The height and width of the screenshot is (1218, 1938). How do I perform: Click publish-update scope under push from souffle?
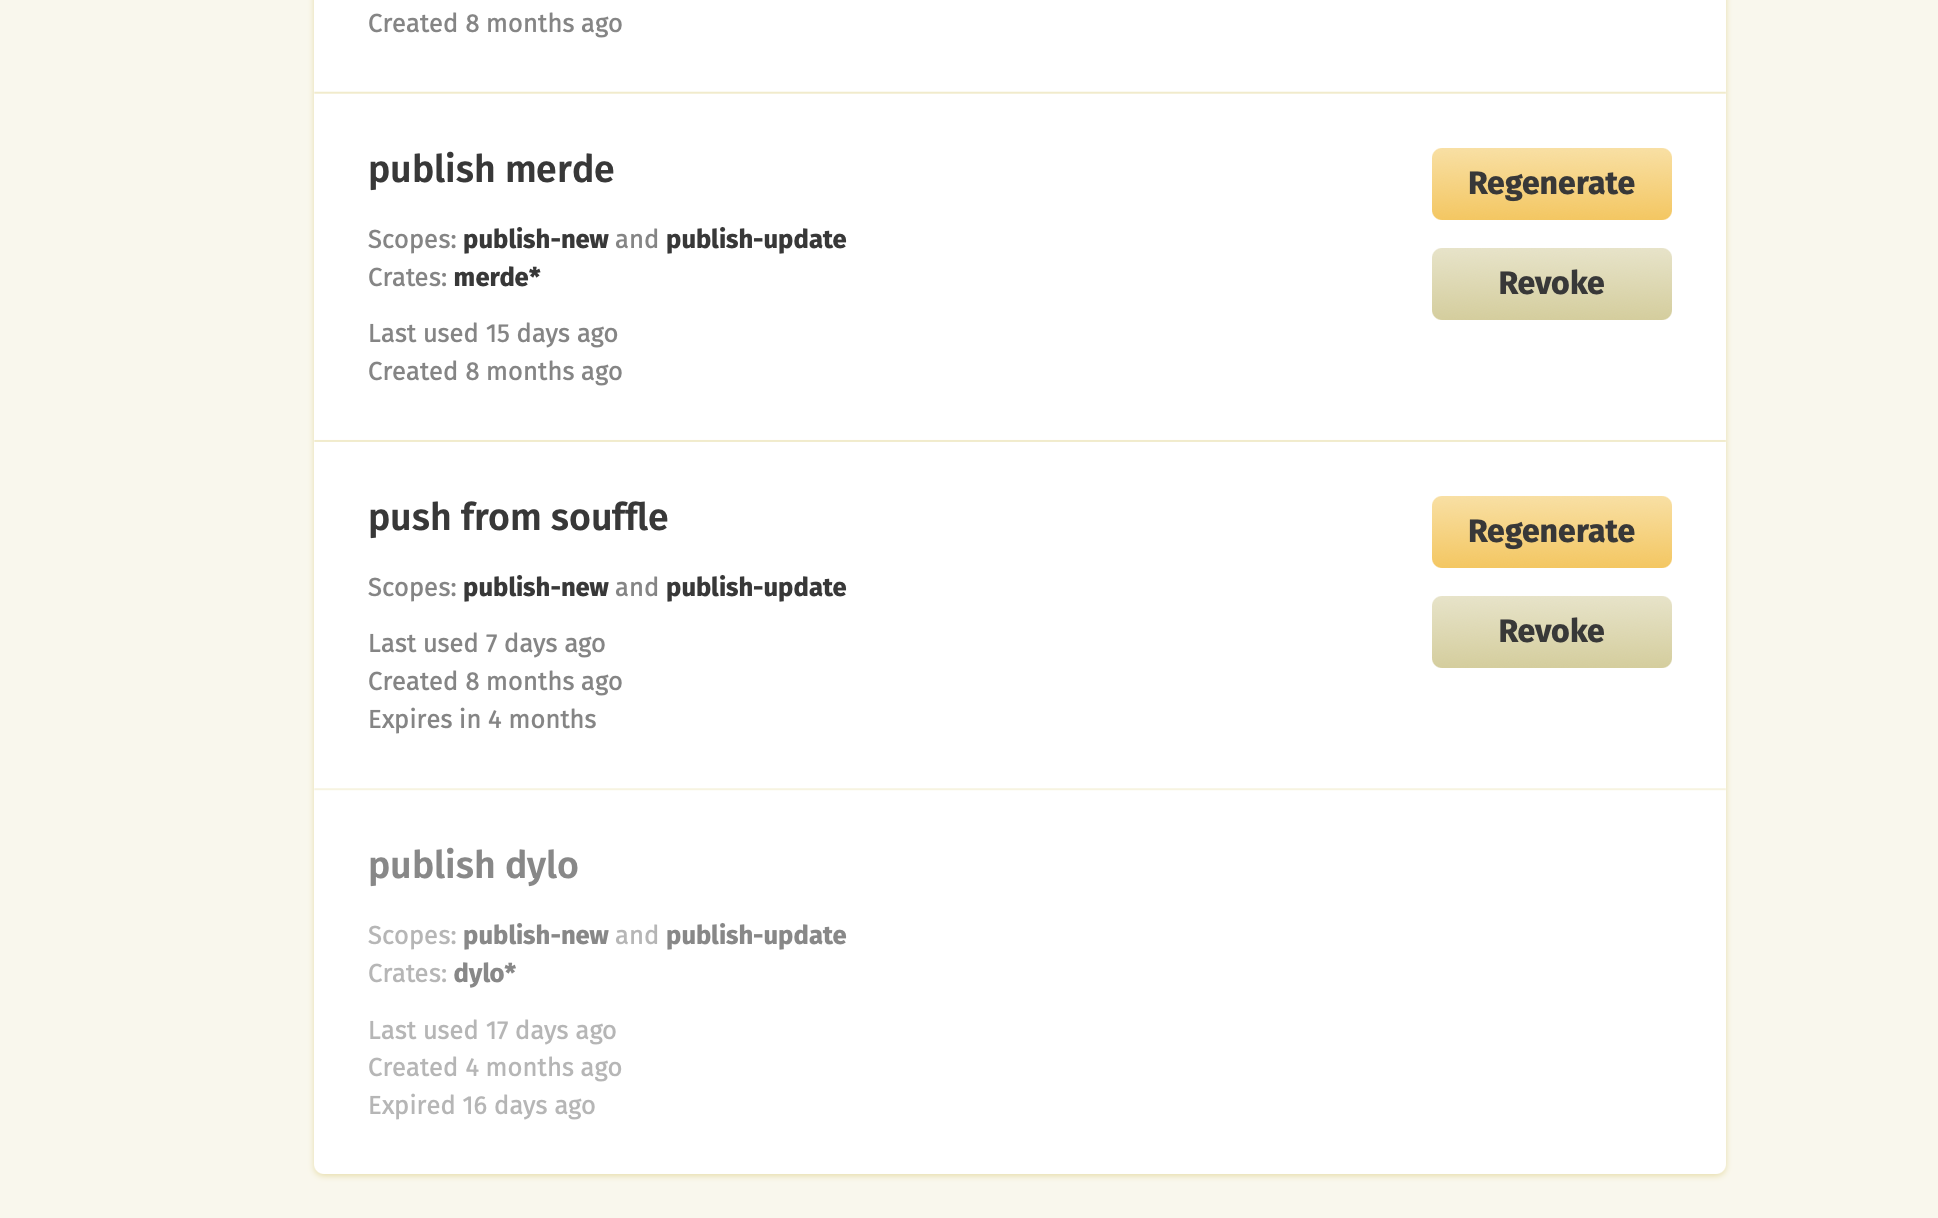[x=756, y=588]
